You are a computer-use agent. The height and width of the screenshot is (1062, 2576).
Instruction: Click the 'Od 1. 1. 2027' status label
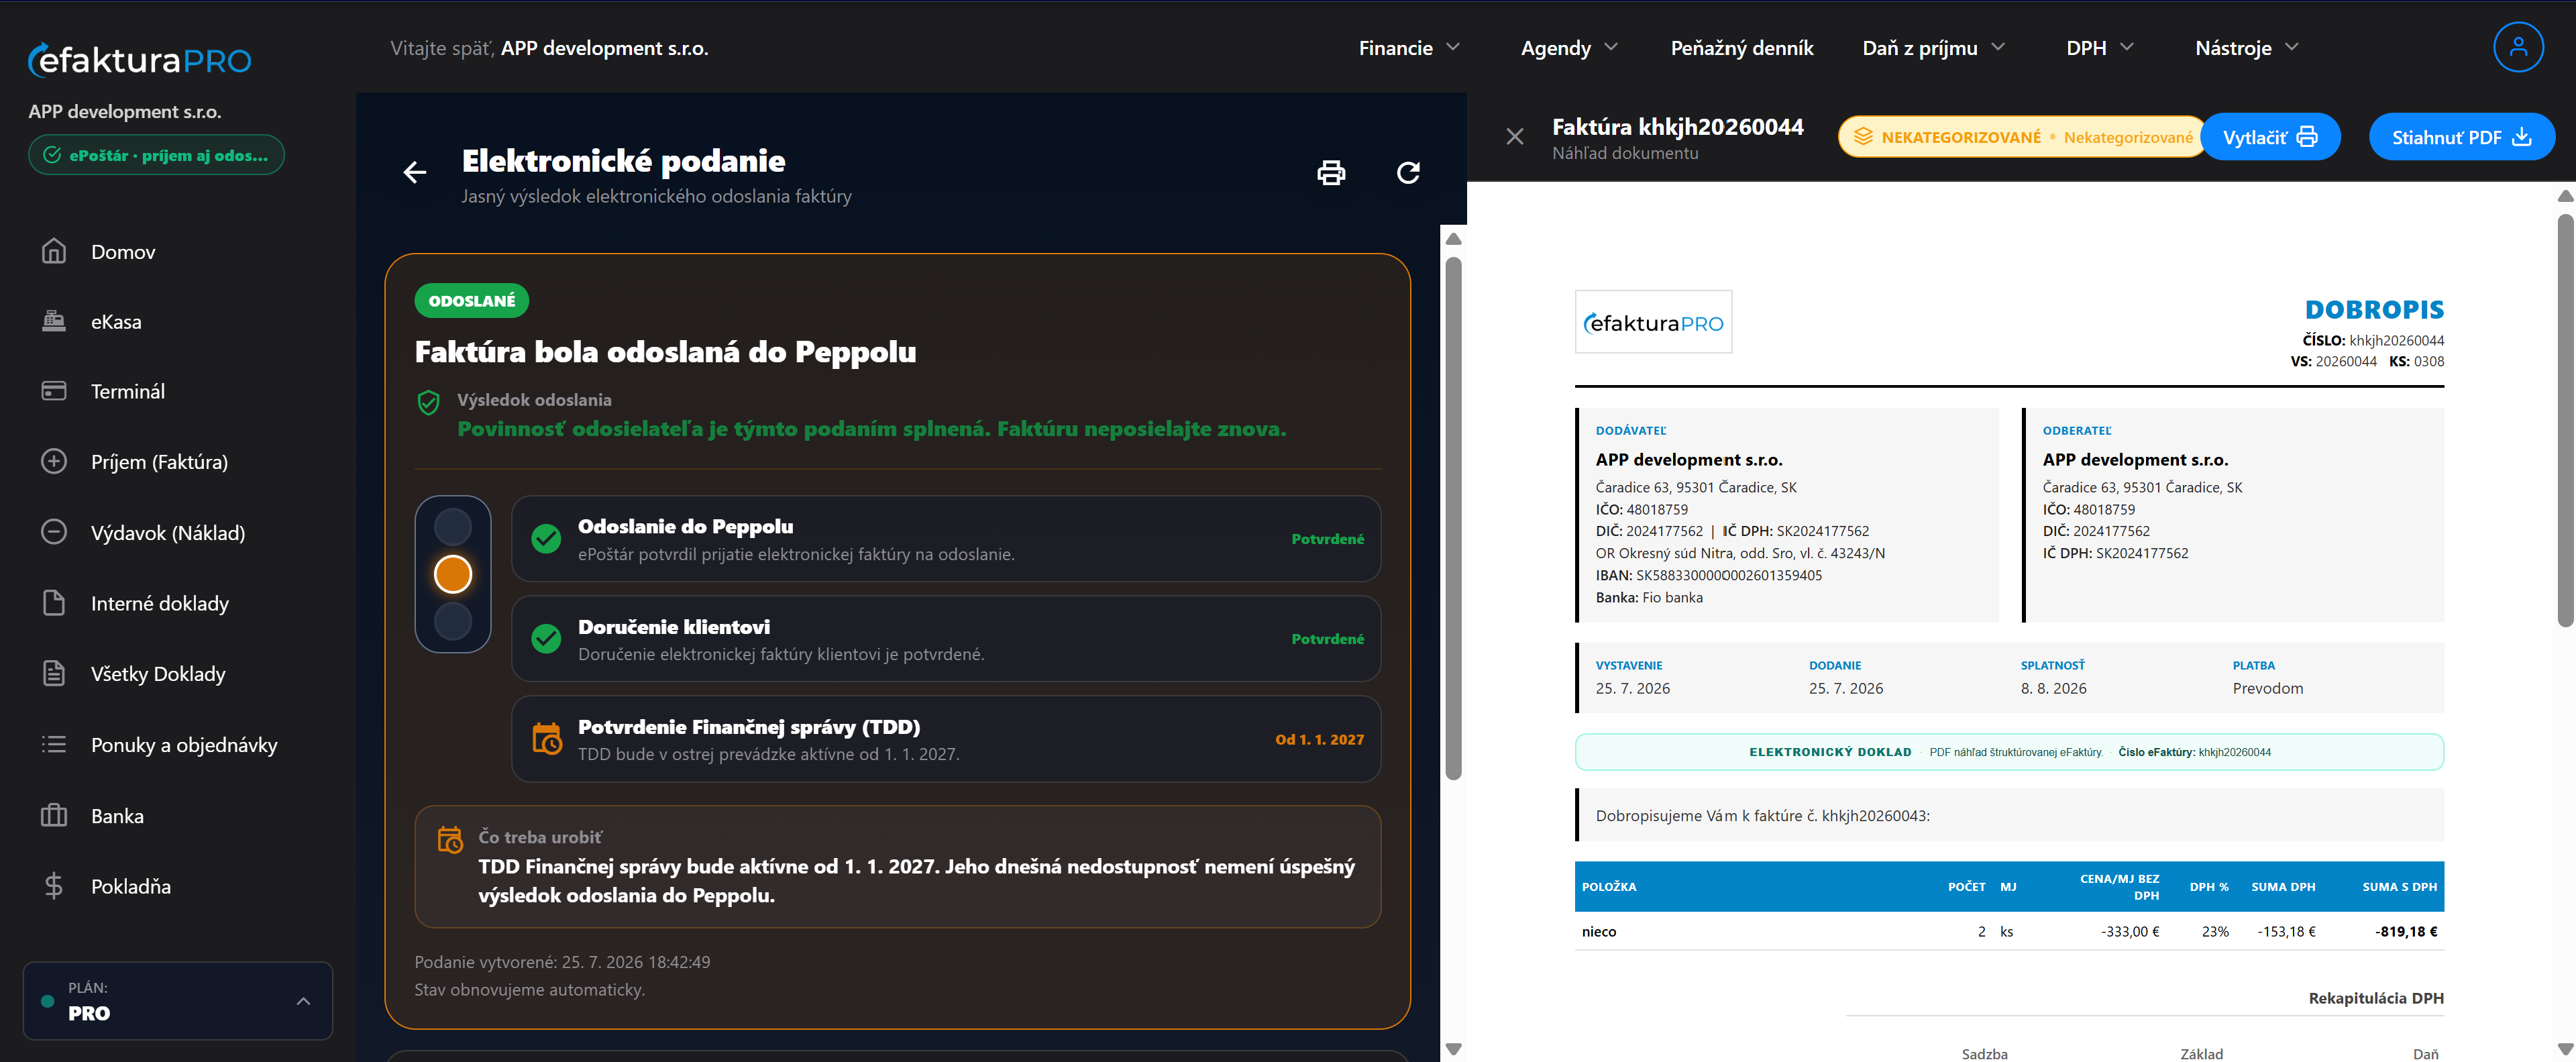tap(1319, 739)
